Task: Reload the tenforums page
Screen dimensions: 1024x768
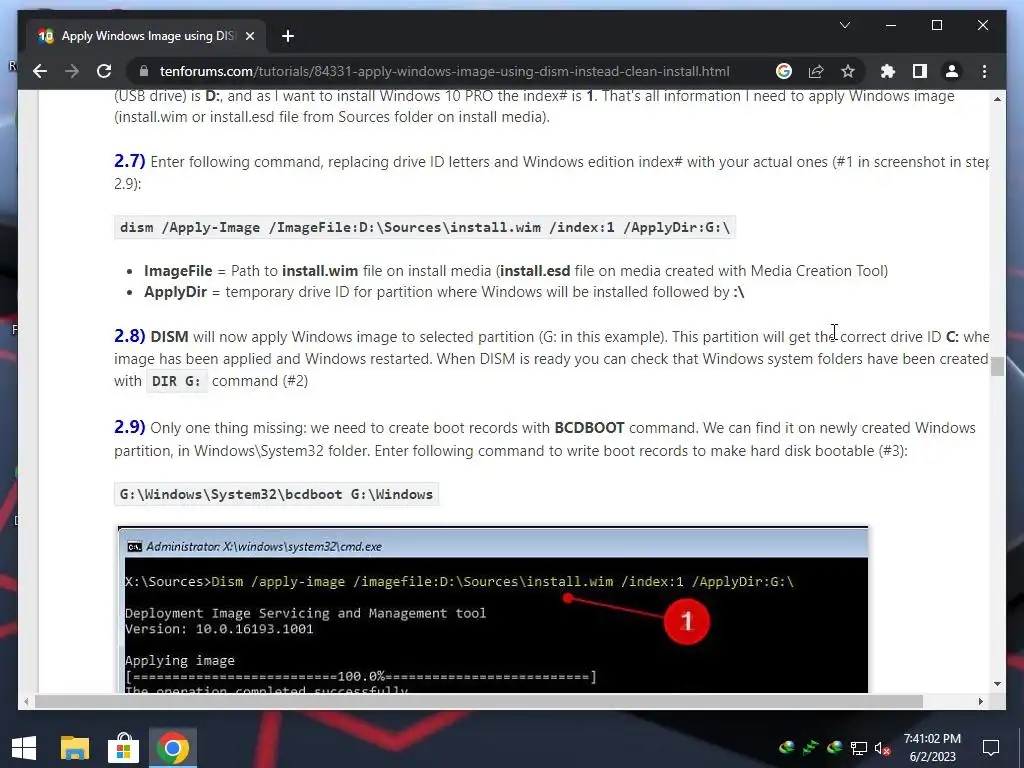Action: coord(104,71)
